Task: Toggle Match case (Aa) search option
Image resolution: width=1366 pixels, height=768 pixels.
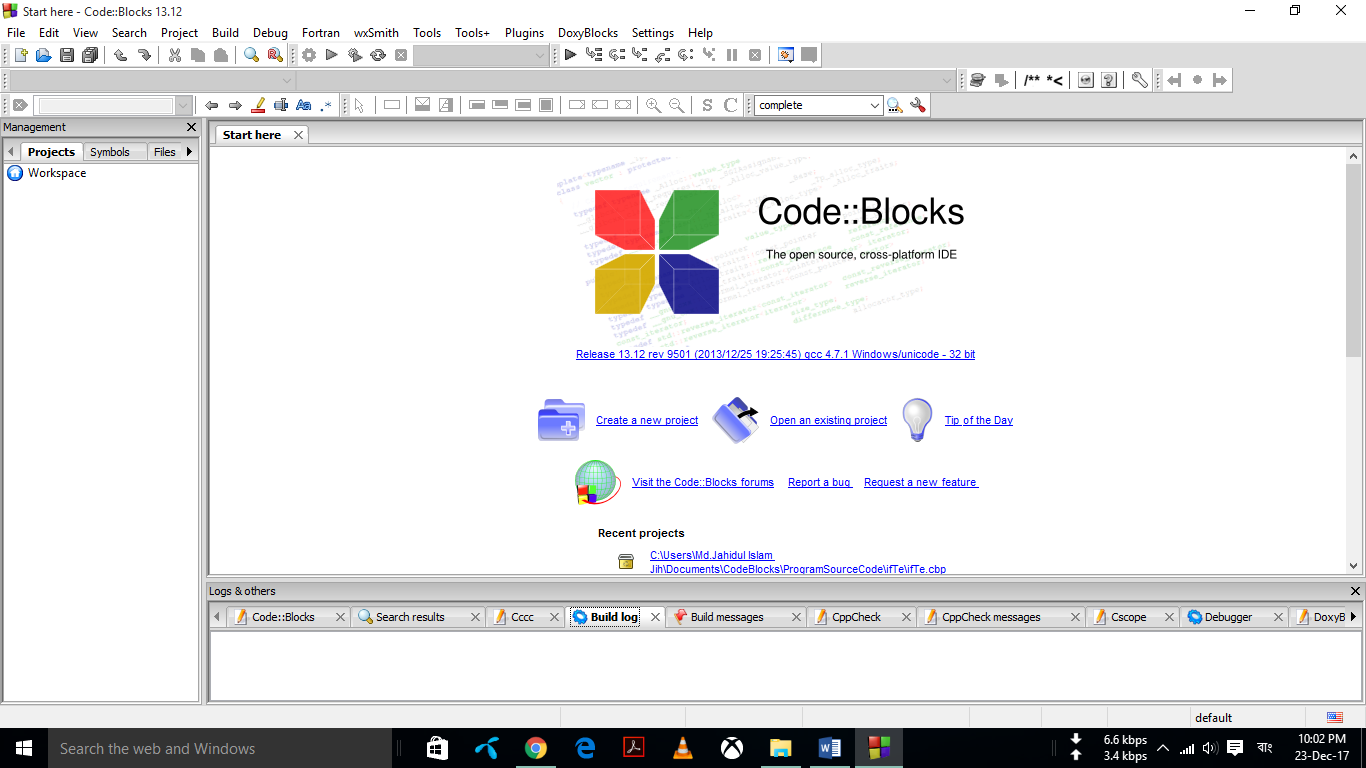Action: coord(304,105)
